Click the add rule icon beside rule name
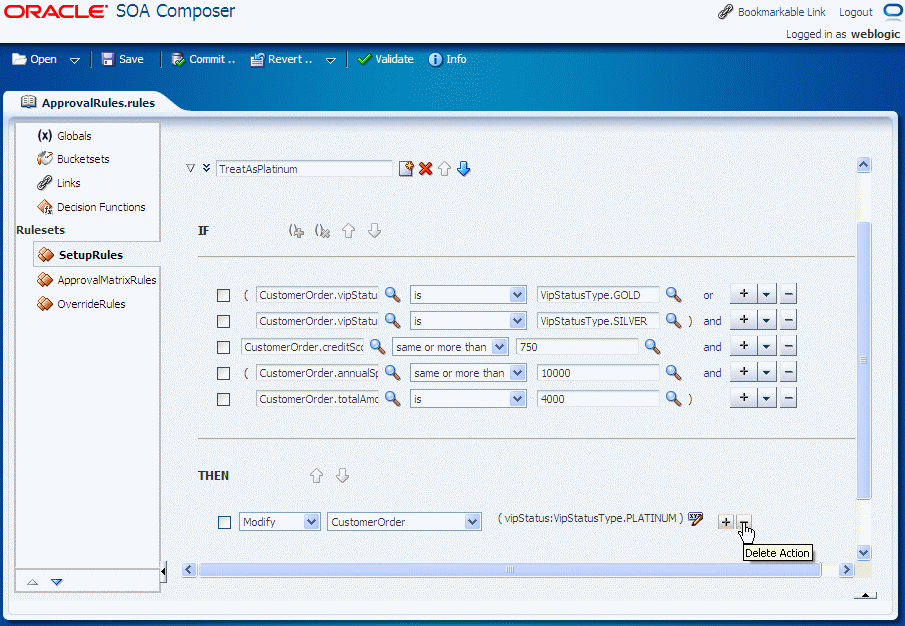Screen dimensions: 905x626 click(x=406, y=168)
